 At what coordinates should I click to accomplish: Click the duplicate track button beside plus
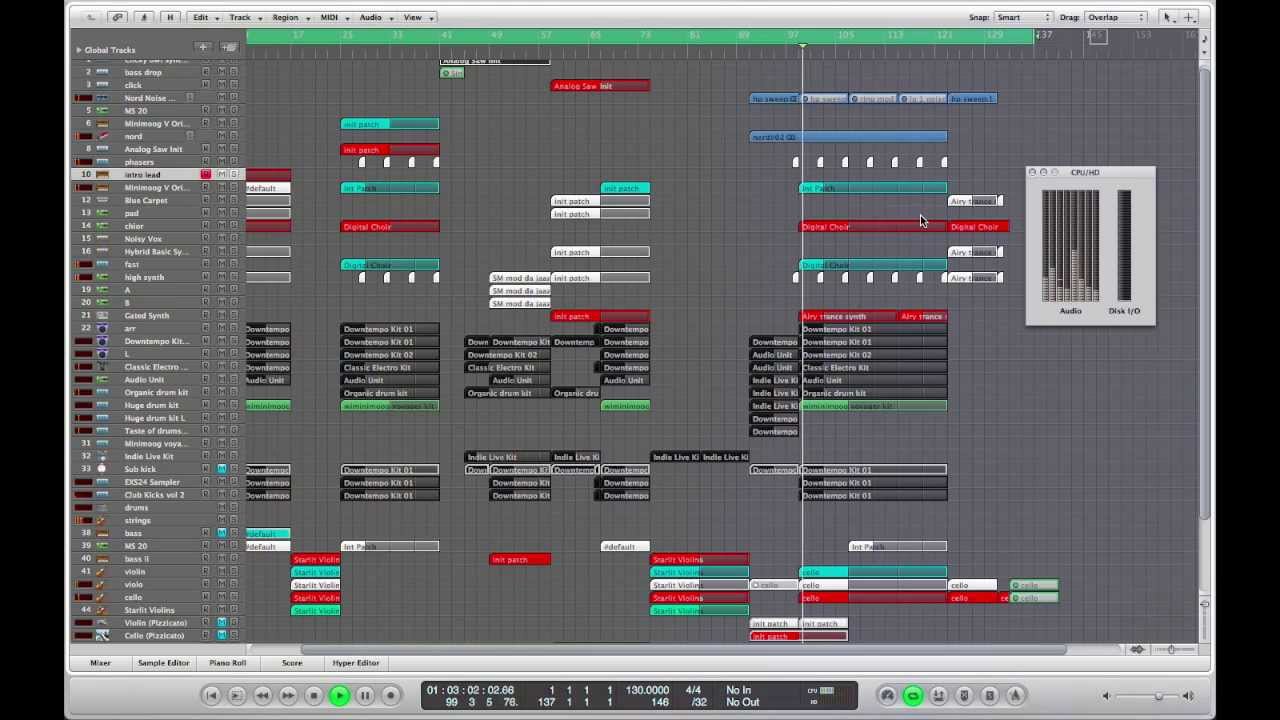pos(229,47)
